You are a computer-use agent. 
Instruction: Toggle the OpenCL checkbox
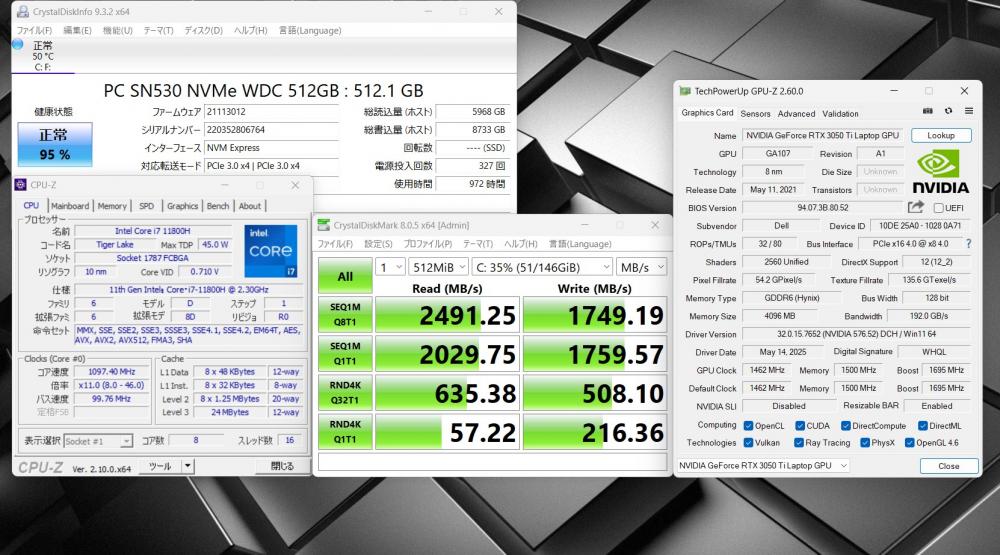pyautogui.click(x=749, y=426)
